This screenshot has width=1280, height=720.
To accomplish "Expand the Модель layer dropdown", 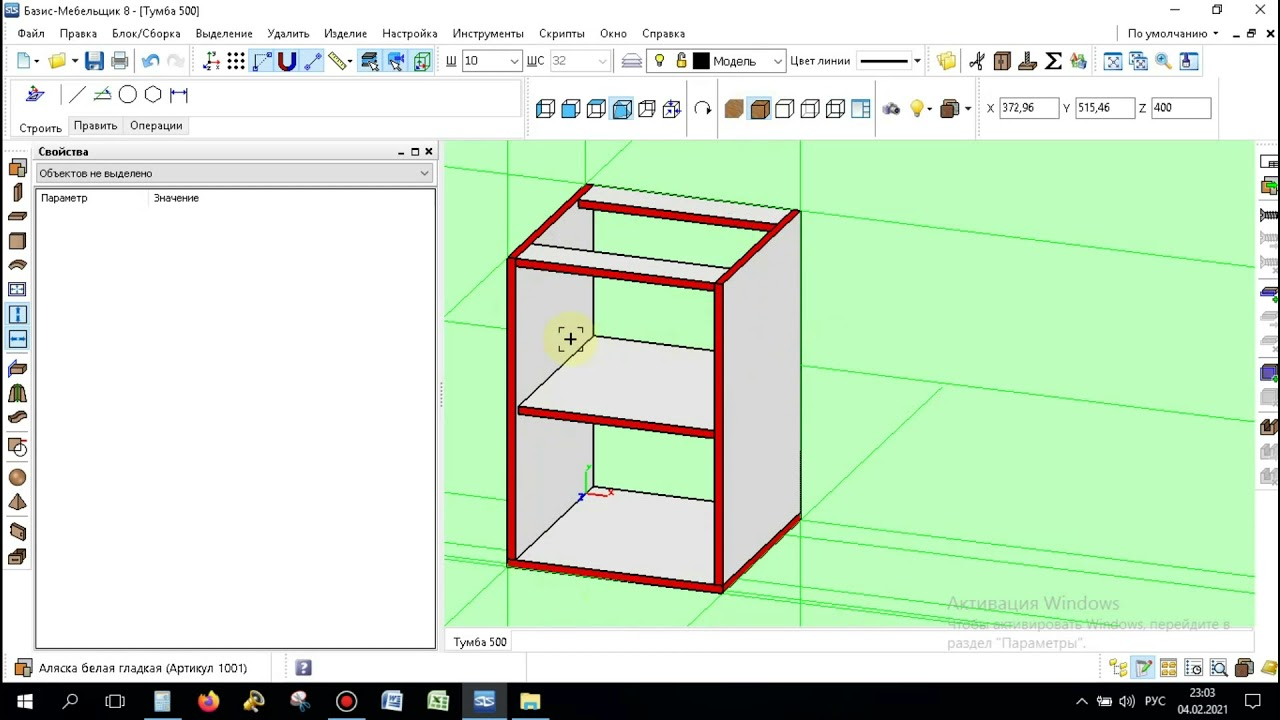I will (777, 61).
